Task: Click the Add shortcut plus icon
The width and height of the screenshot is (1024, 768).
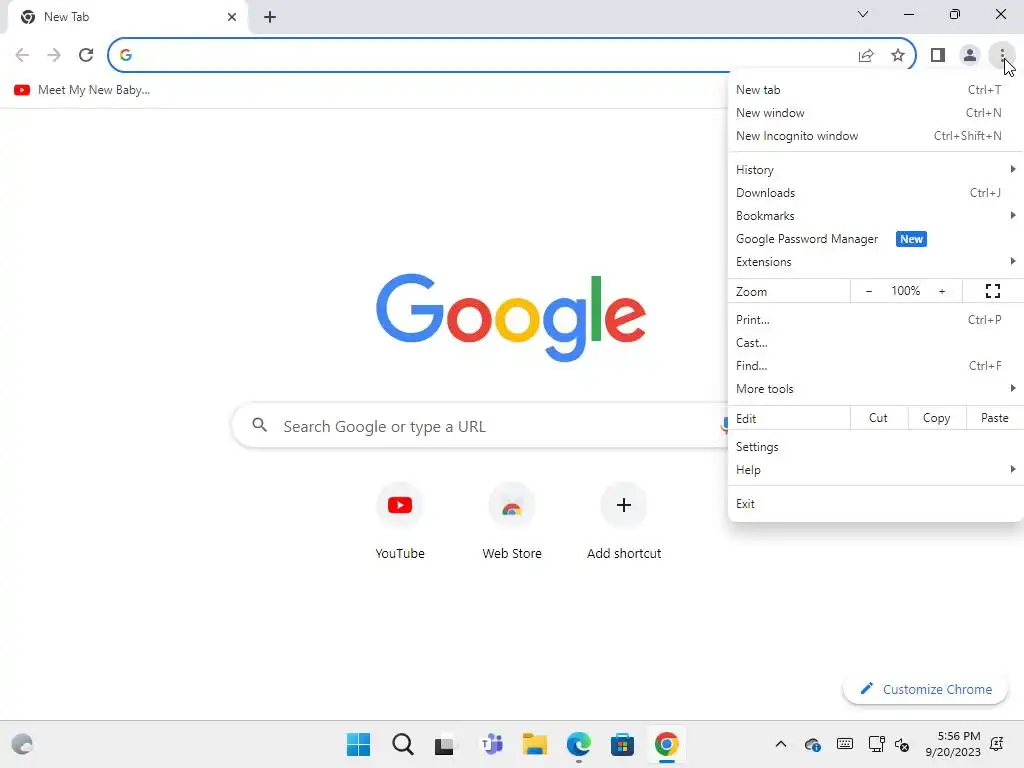Action: pos(624,505)
